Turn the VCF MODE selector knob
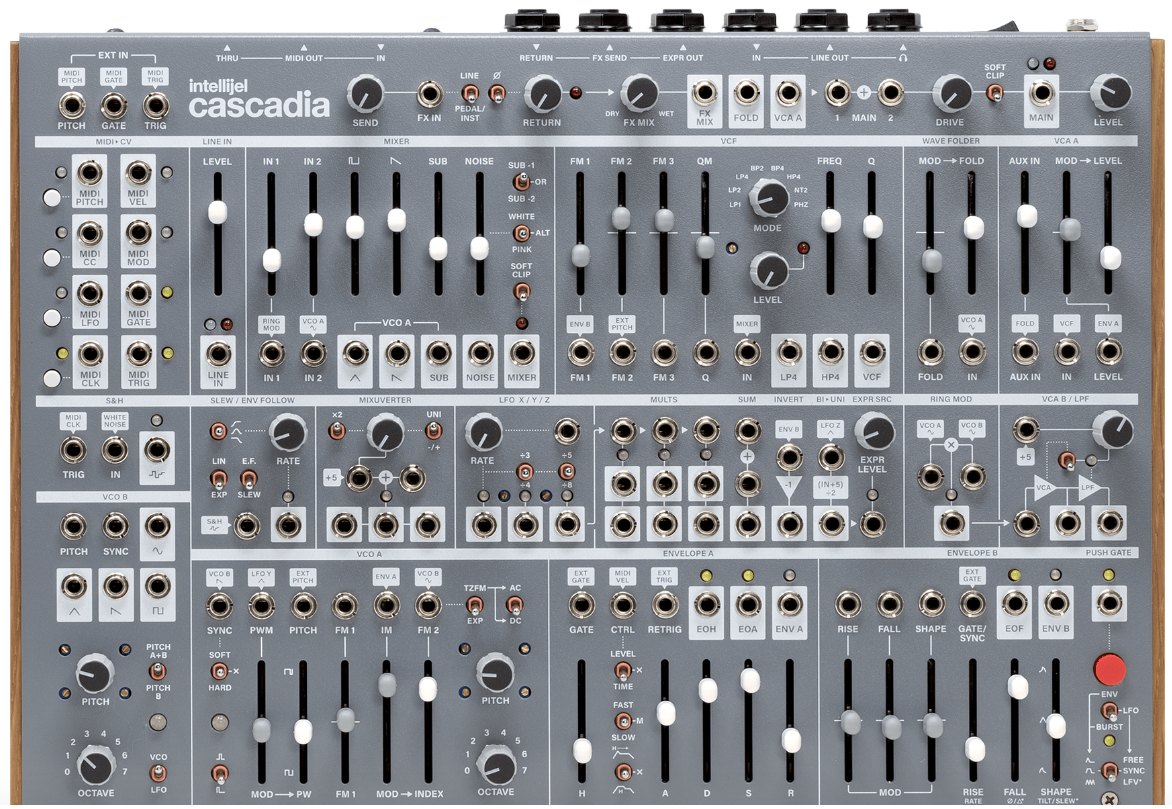The image size is (1172, 809). point(769,197)
